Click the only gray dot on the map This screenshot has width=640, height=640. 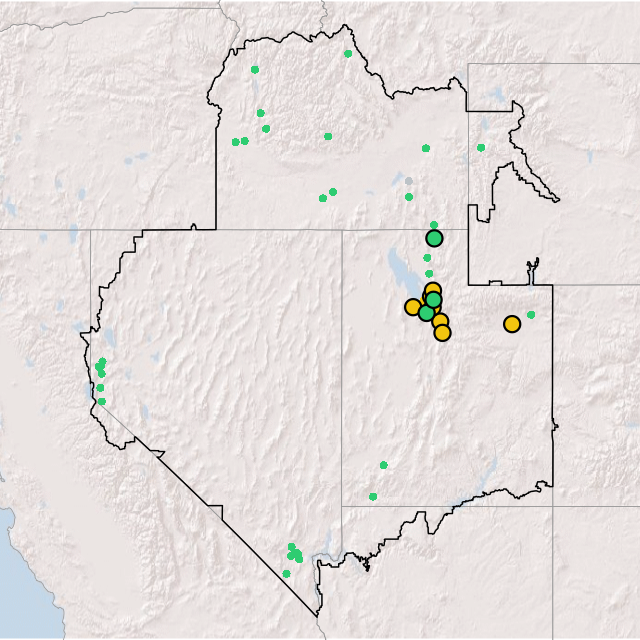(408, 181)
